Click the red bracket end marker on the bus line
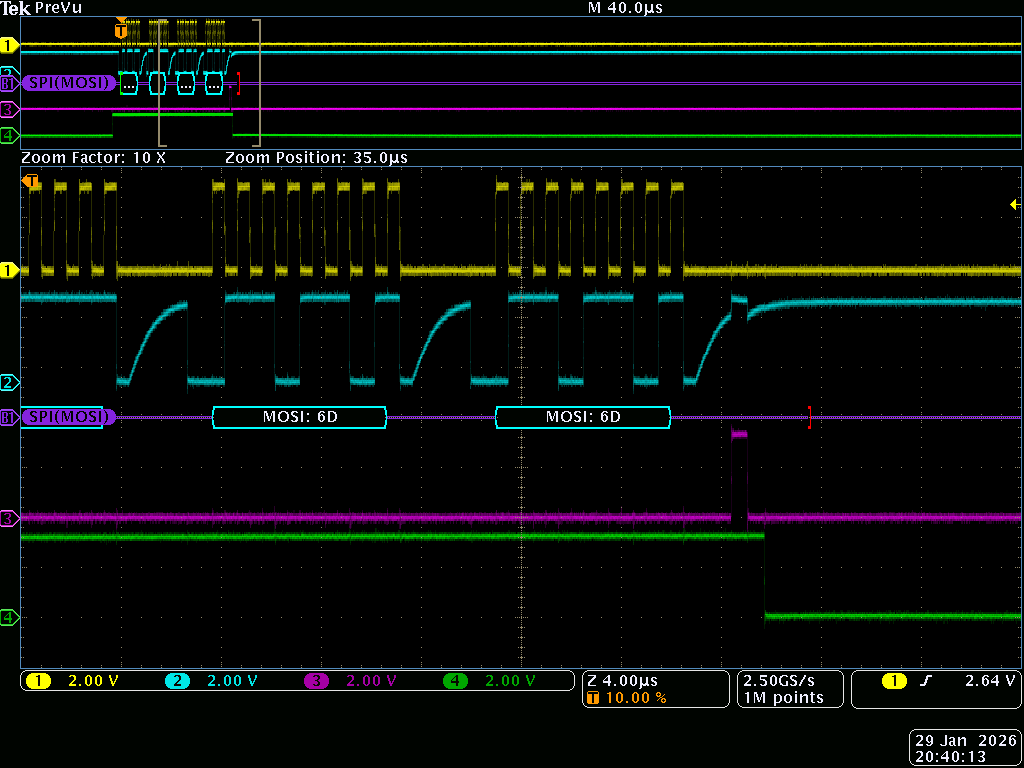1024x768 pixels. click(809, 418)
